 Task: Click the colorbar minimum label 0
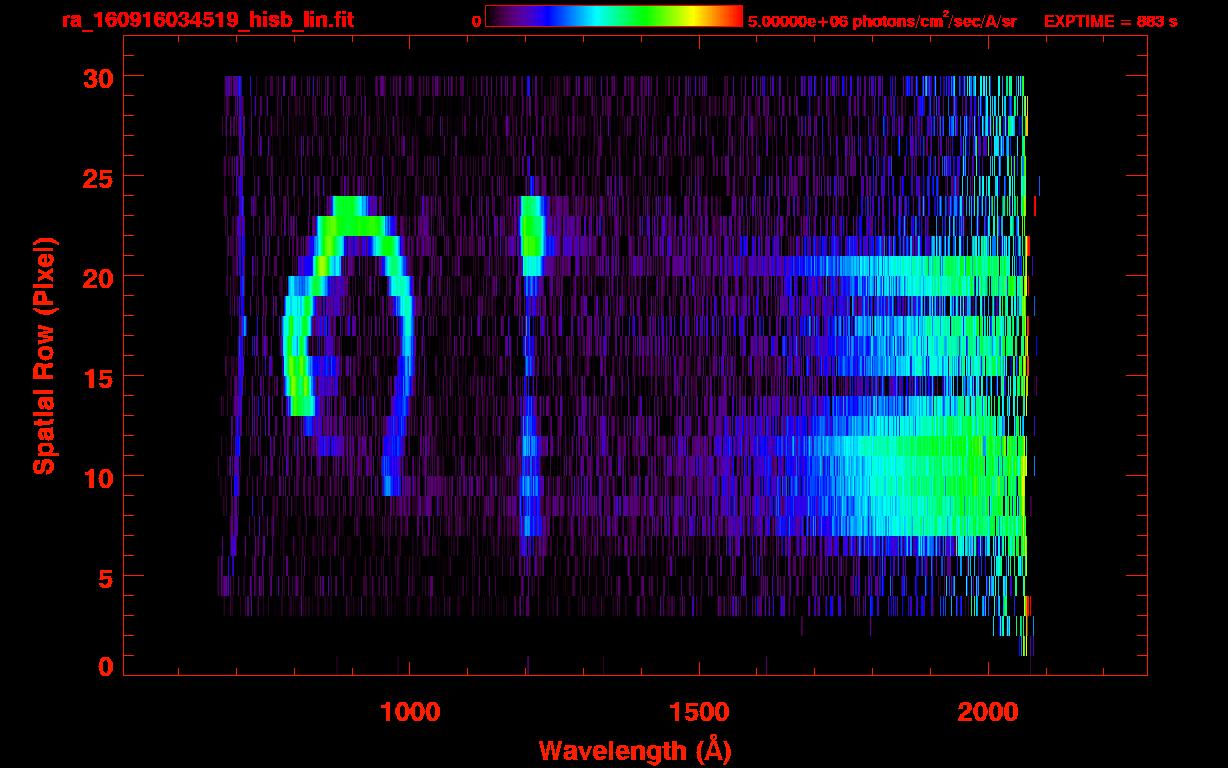pyautogui.click(x=476, y=21)
